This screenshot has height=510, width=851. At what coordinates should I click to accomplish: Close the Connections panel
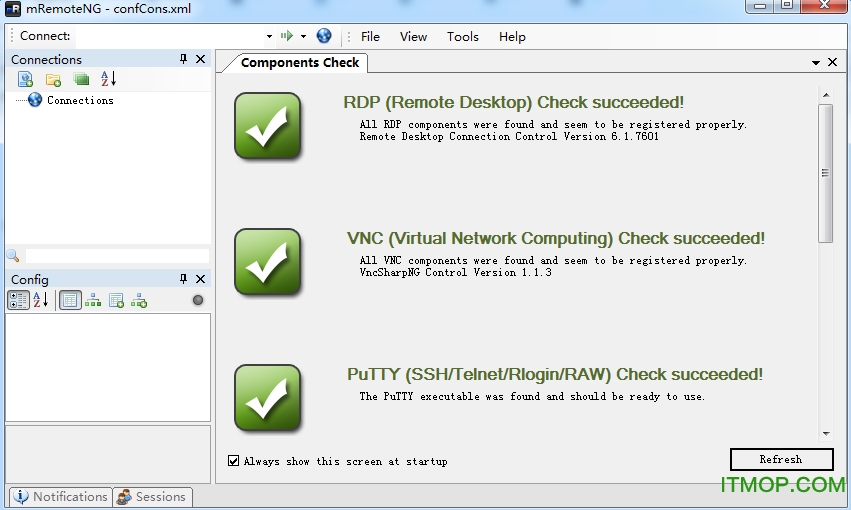200,59
